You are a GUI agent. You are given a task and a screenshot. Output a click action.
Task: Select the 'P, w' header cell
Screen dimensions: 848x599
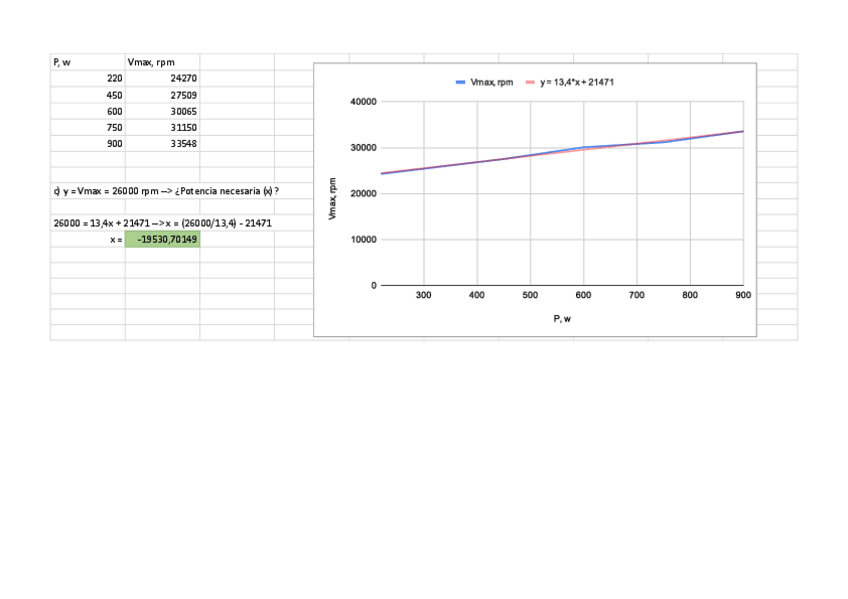[88, 62]
